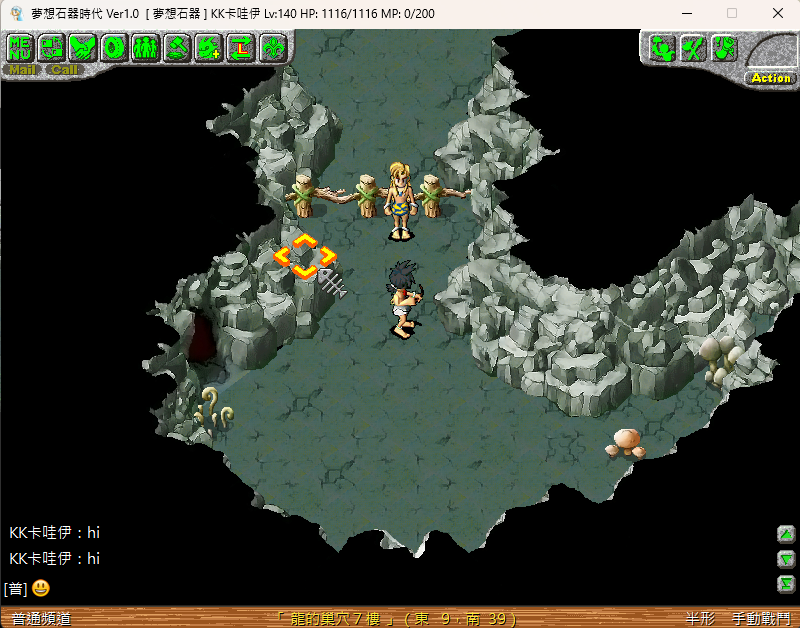
Task: Click the handshake trade icon
Action: (x=83, y=47)
